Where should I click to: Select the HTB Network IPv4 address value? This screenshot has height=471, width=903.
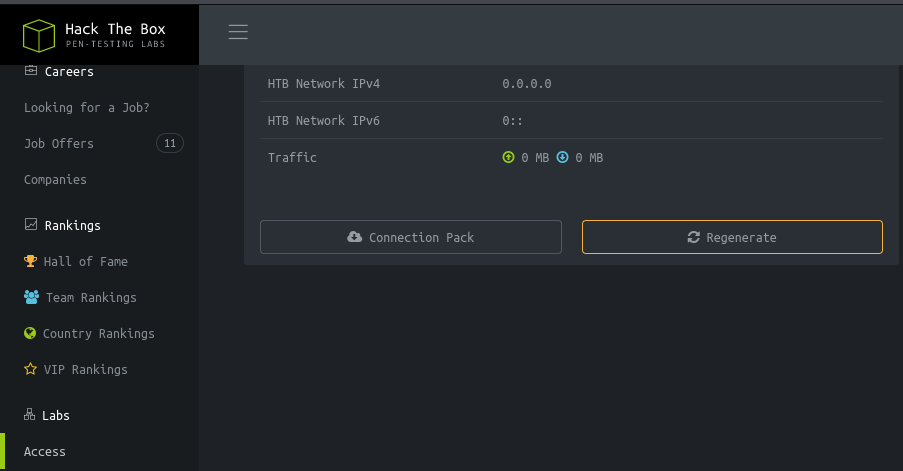(x=527, y=84)
